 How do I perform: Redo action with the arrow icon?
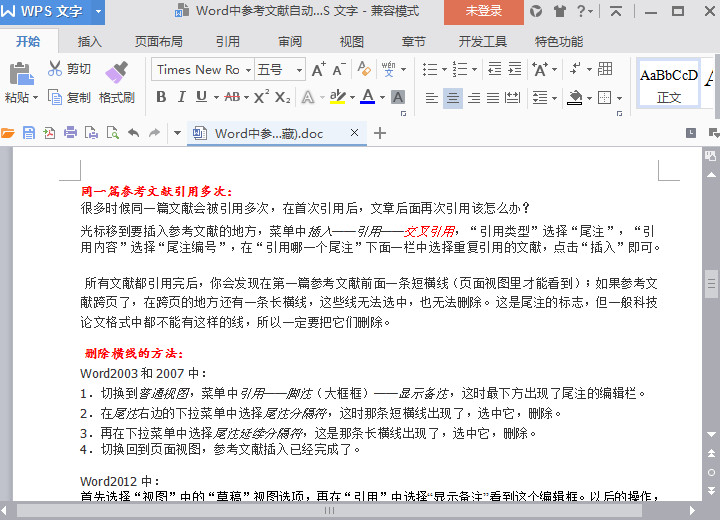[x=154, y=133]
